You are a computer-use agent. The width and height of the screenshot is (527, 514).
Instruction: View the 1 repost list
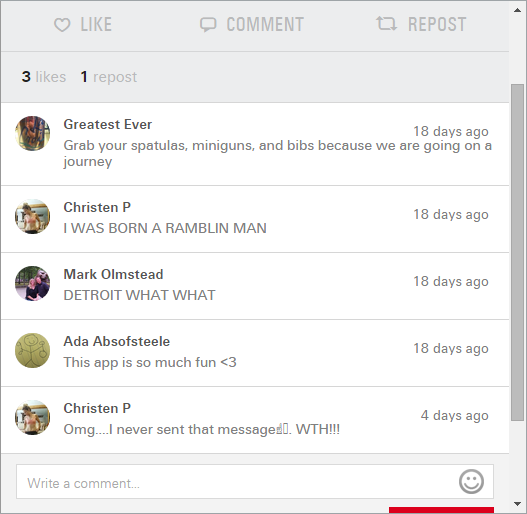point(109,77)
